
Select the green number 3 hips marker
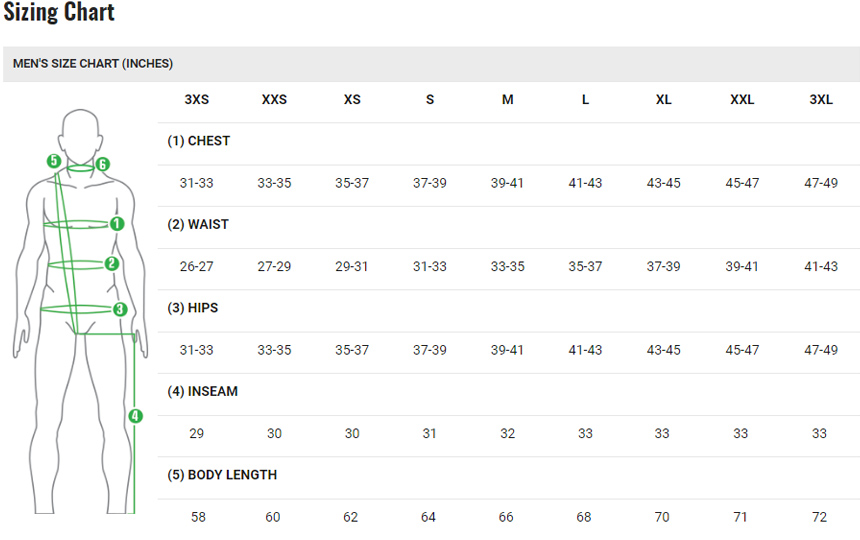coord(120,309)
